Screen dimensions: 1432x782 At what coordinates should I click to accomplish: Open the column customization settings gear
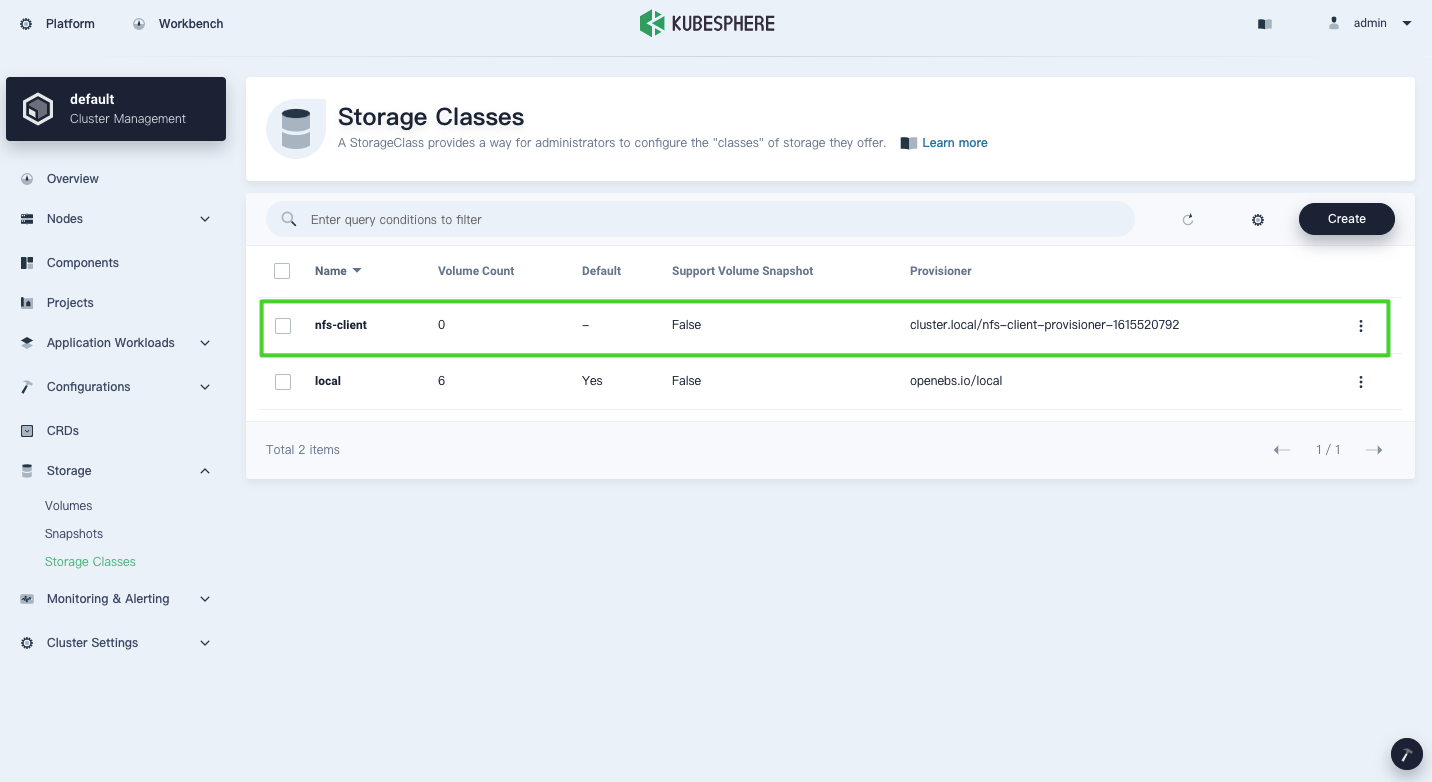(x=1257, y=219)
